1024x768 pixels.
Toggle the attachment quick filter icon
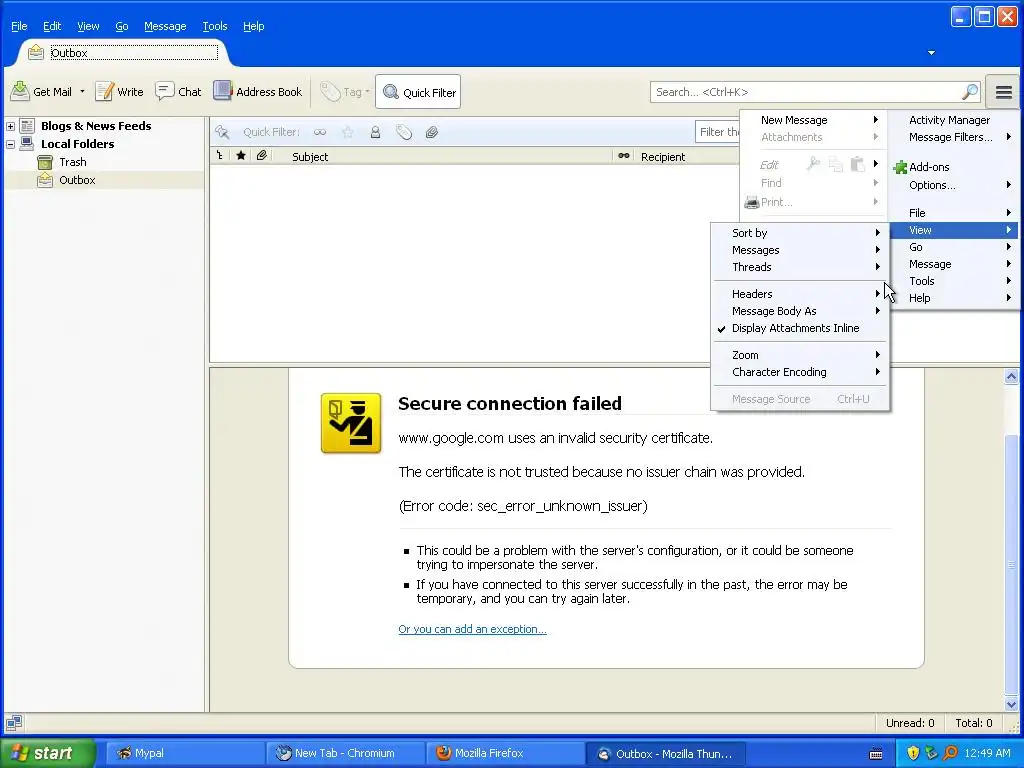point(431,133)
